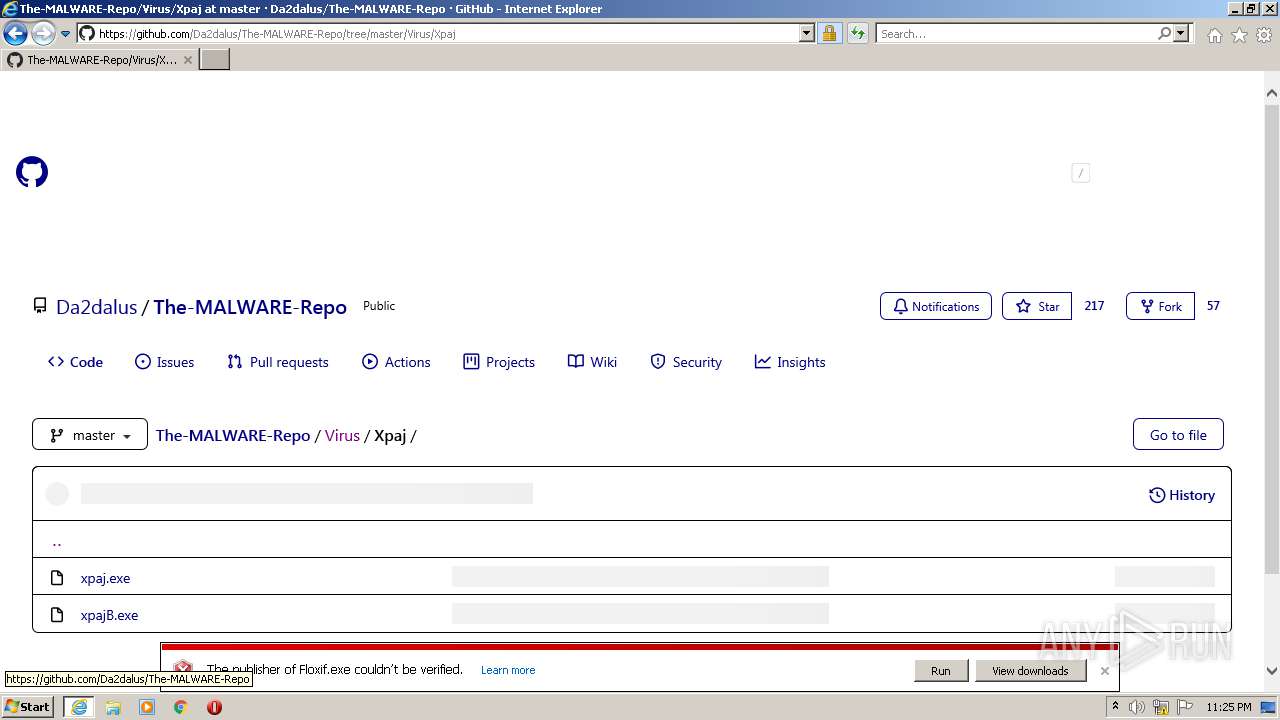The width and height of the screenshot is (1280, 720).
Task: Click the volume speaker tray icon
Action: [1137, 707]
